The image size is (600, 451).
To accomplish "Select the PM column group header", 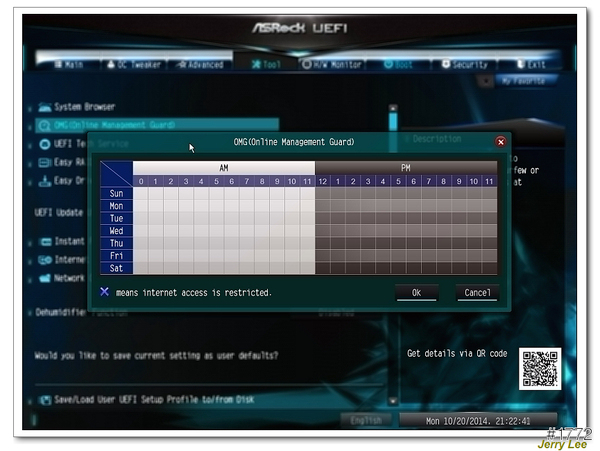I will (x=406, y=168).
